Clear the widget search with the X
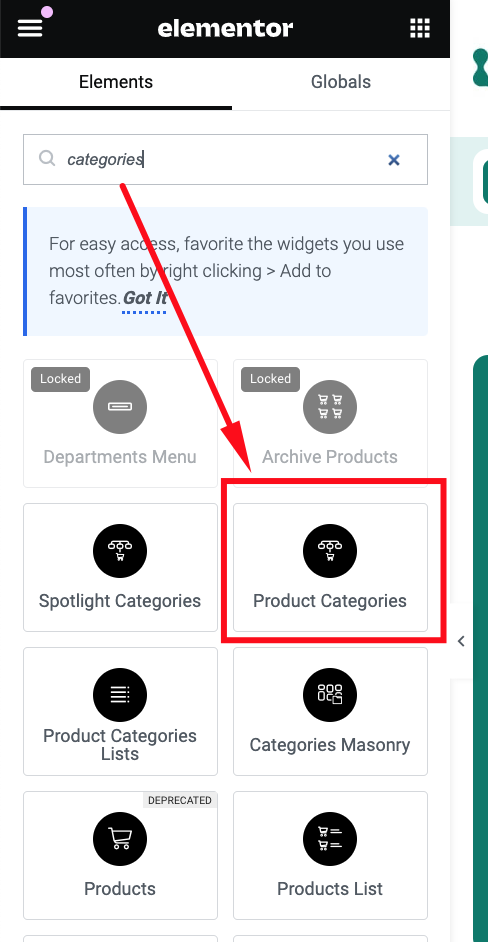 click(394, 160)
